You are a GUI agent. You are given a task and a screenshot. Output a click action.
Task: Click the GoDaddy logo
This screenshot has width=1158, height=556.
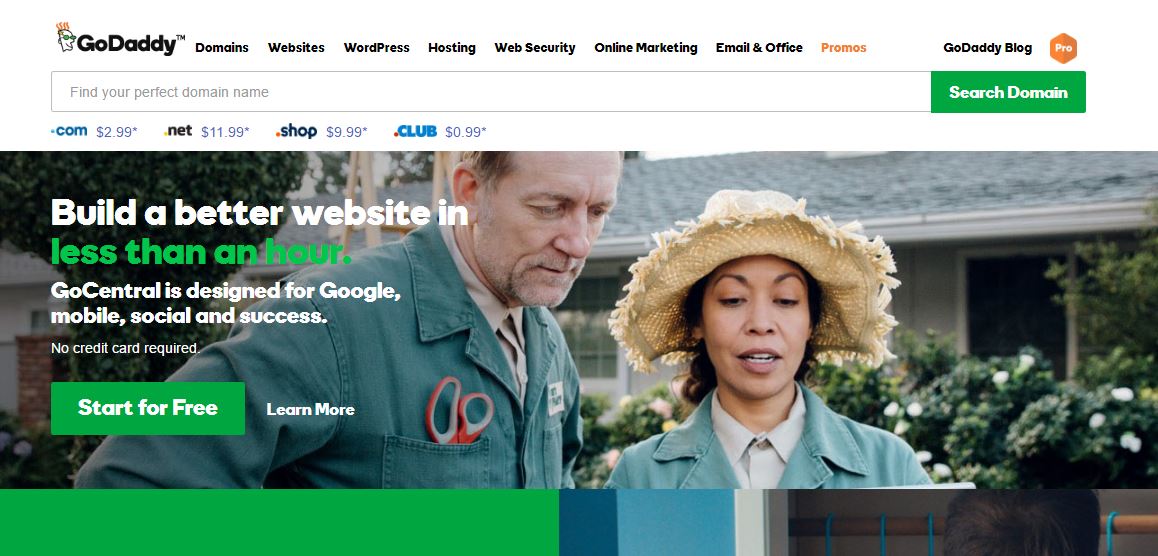point(121,39)
